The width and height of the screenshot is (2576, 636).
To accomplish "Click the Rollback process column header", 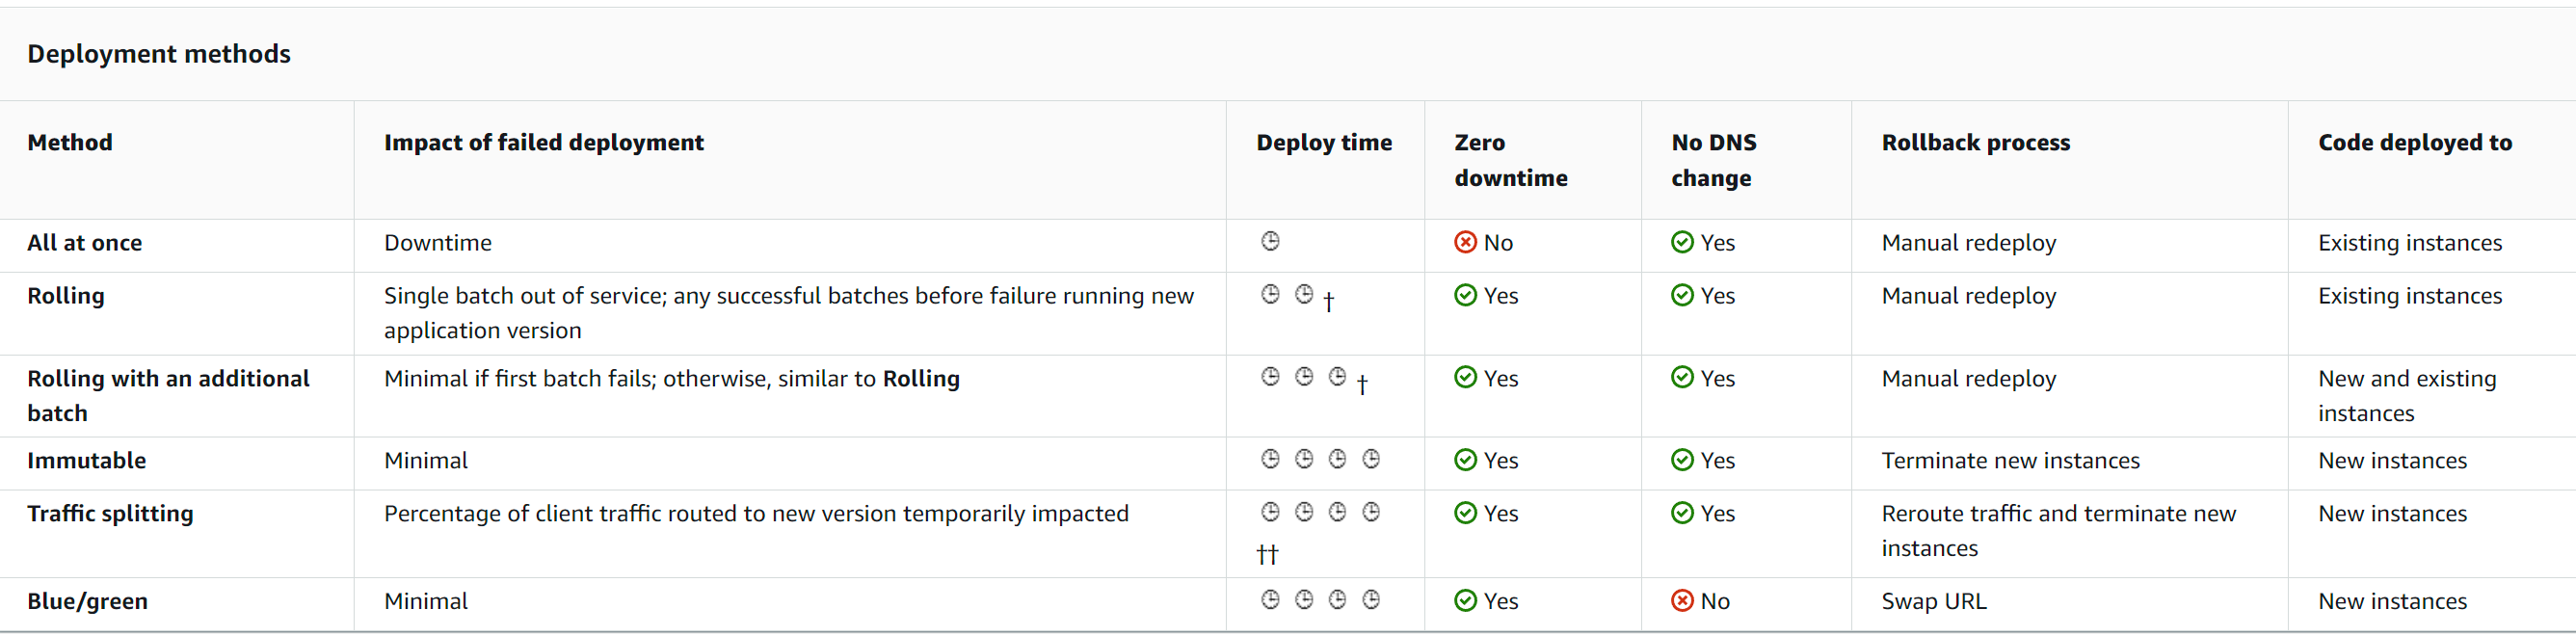I will 1975,142.
